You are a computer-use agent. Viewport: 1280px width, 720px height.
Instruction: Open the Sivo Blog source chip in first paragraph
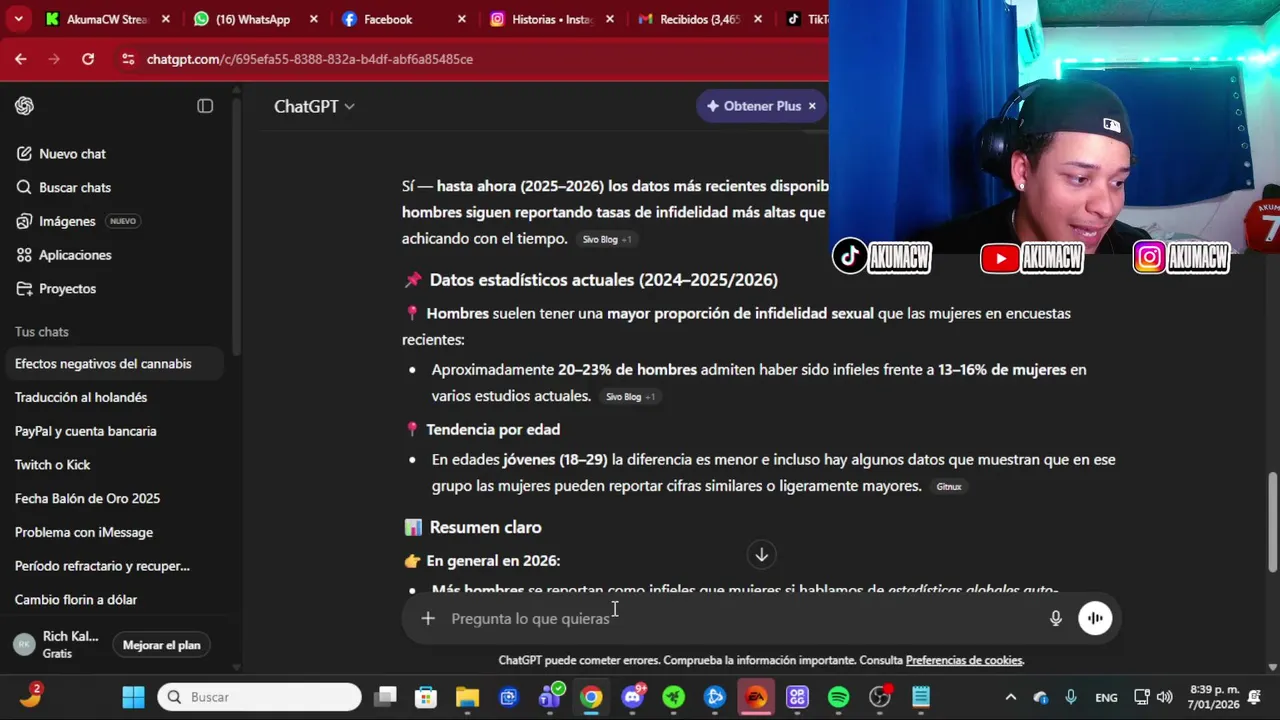[x=607, y=239]
